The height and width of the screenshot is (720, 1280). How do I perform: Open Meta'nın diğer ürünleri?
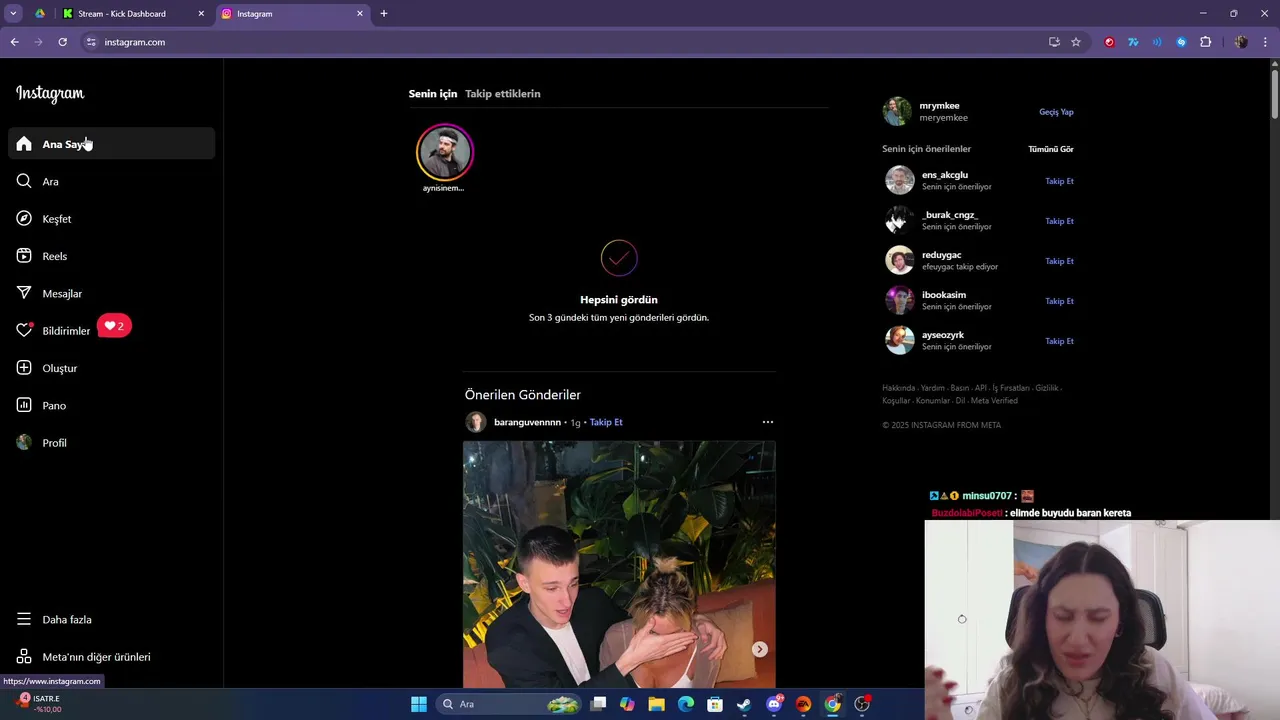click(111, 657)
